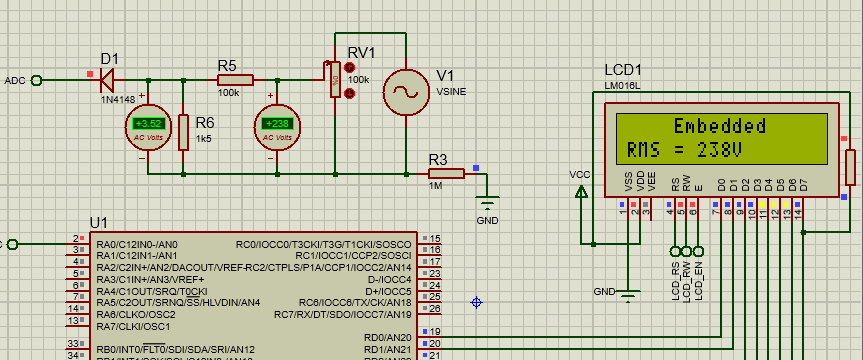This screenshot has height=360, width=863.
Task: Click the 1N4148 value label
Action: 118,100
